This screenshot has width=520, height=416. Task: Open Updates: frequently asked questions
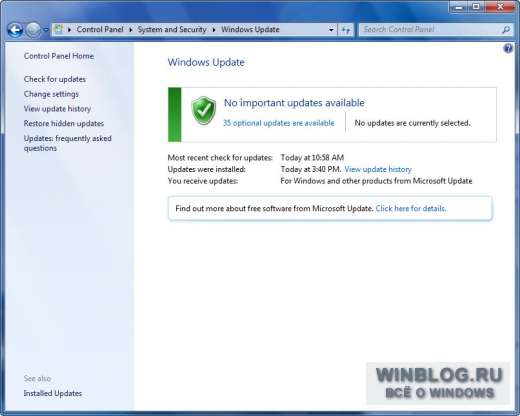pos(67,143)
